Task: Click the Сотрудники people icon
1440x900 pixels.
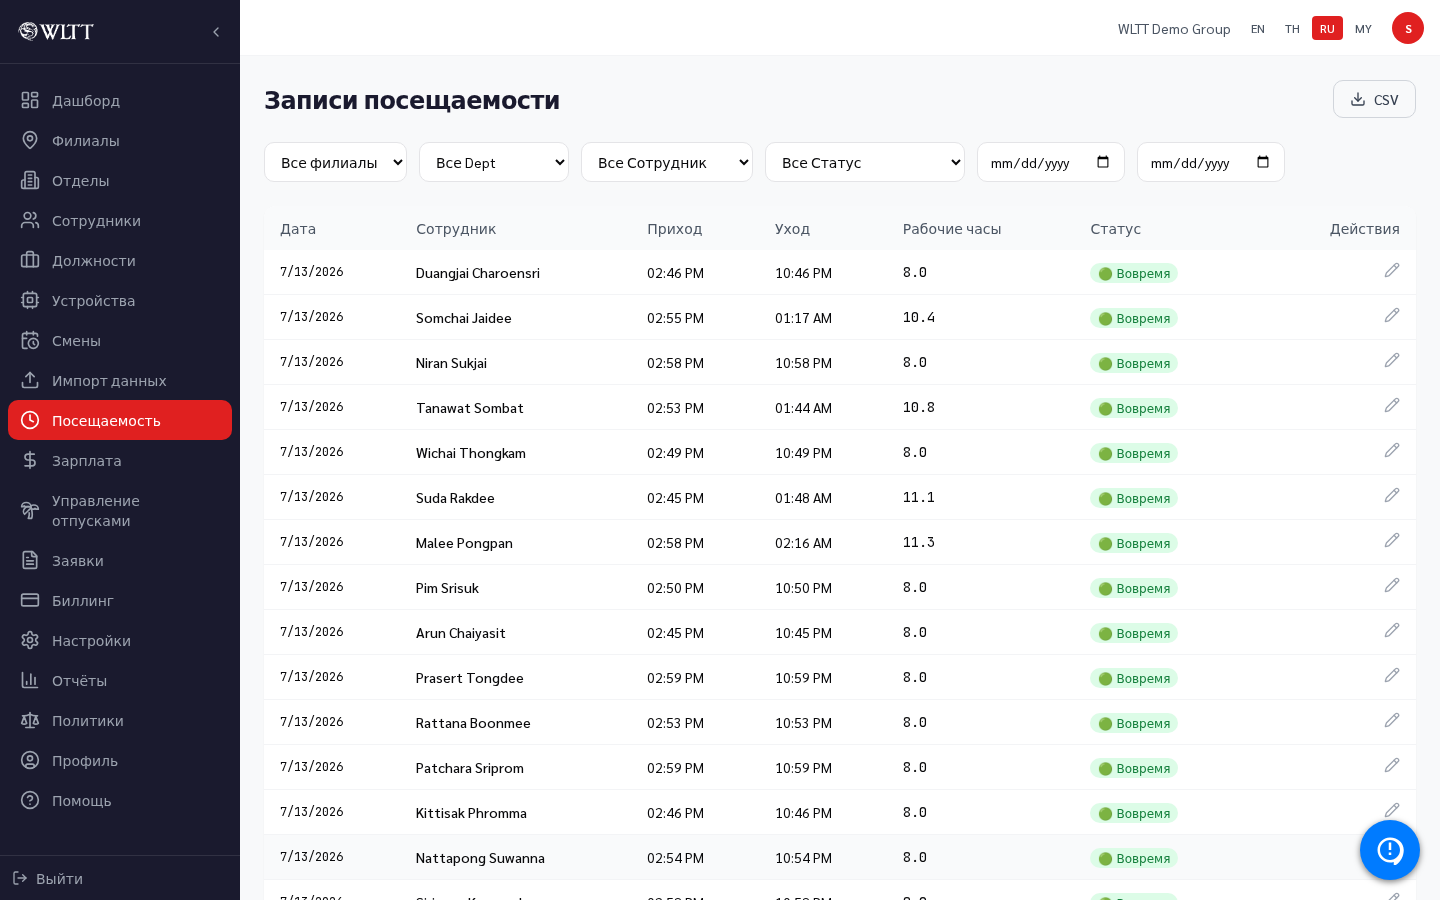Action: click(30, 220)
